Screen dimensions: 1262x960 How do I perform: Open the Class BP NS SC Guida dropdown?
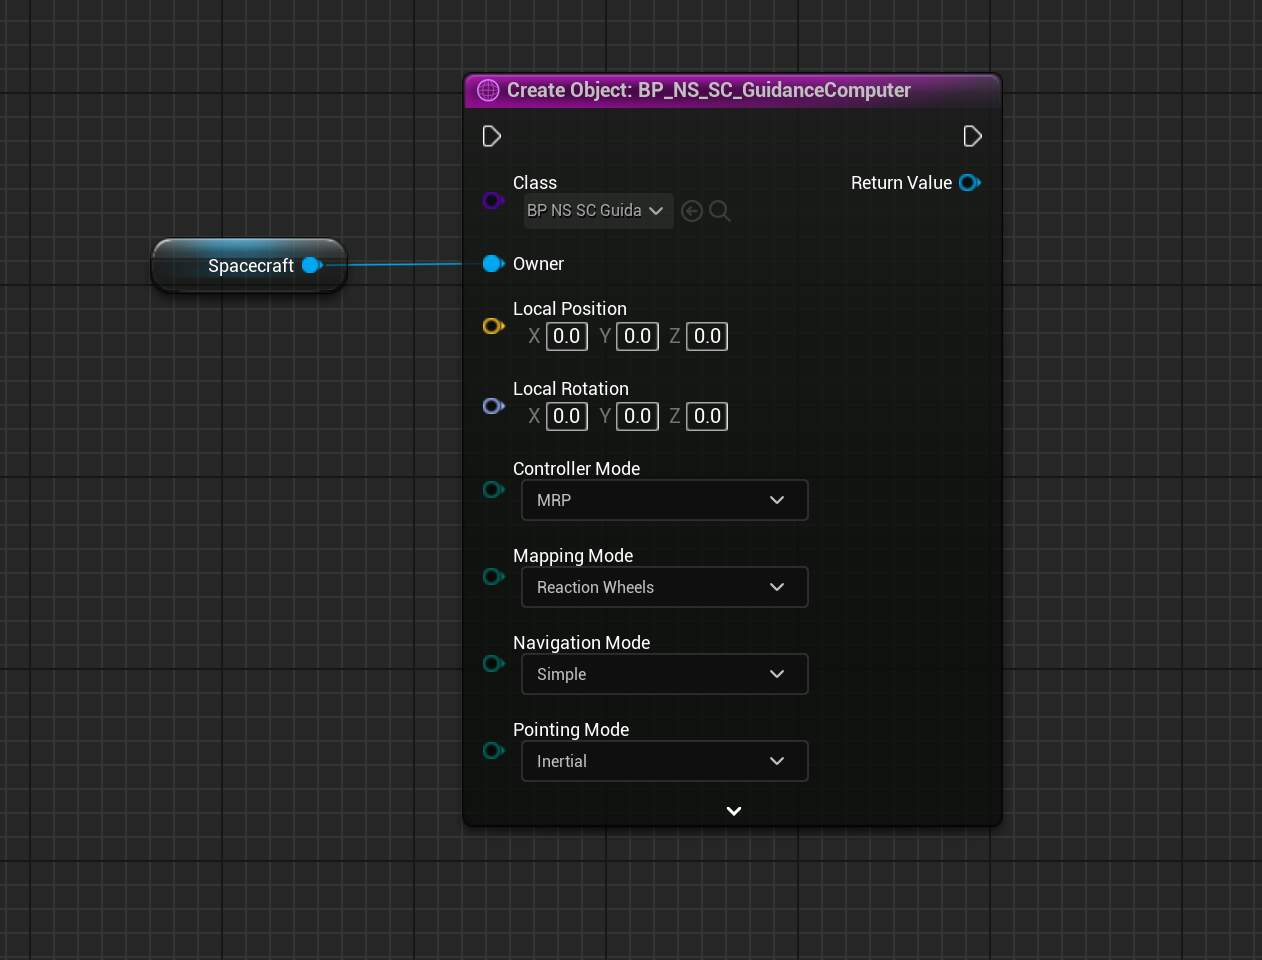coord(598,211)
